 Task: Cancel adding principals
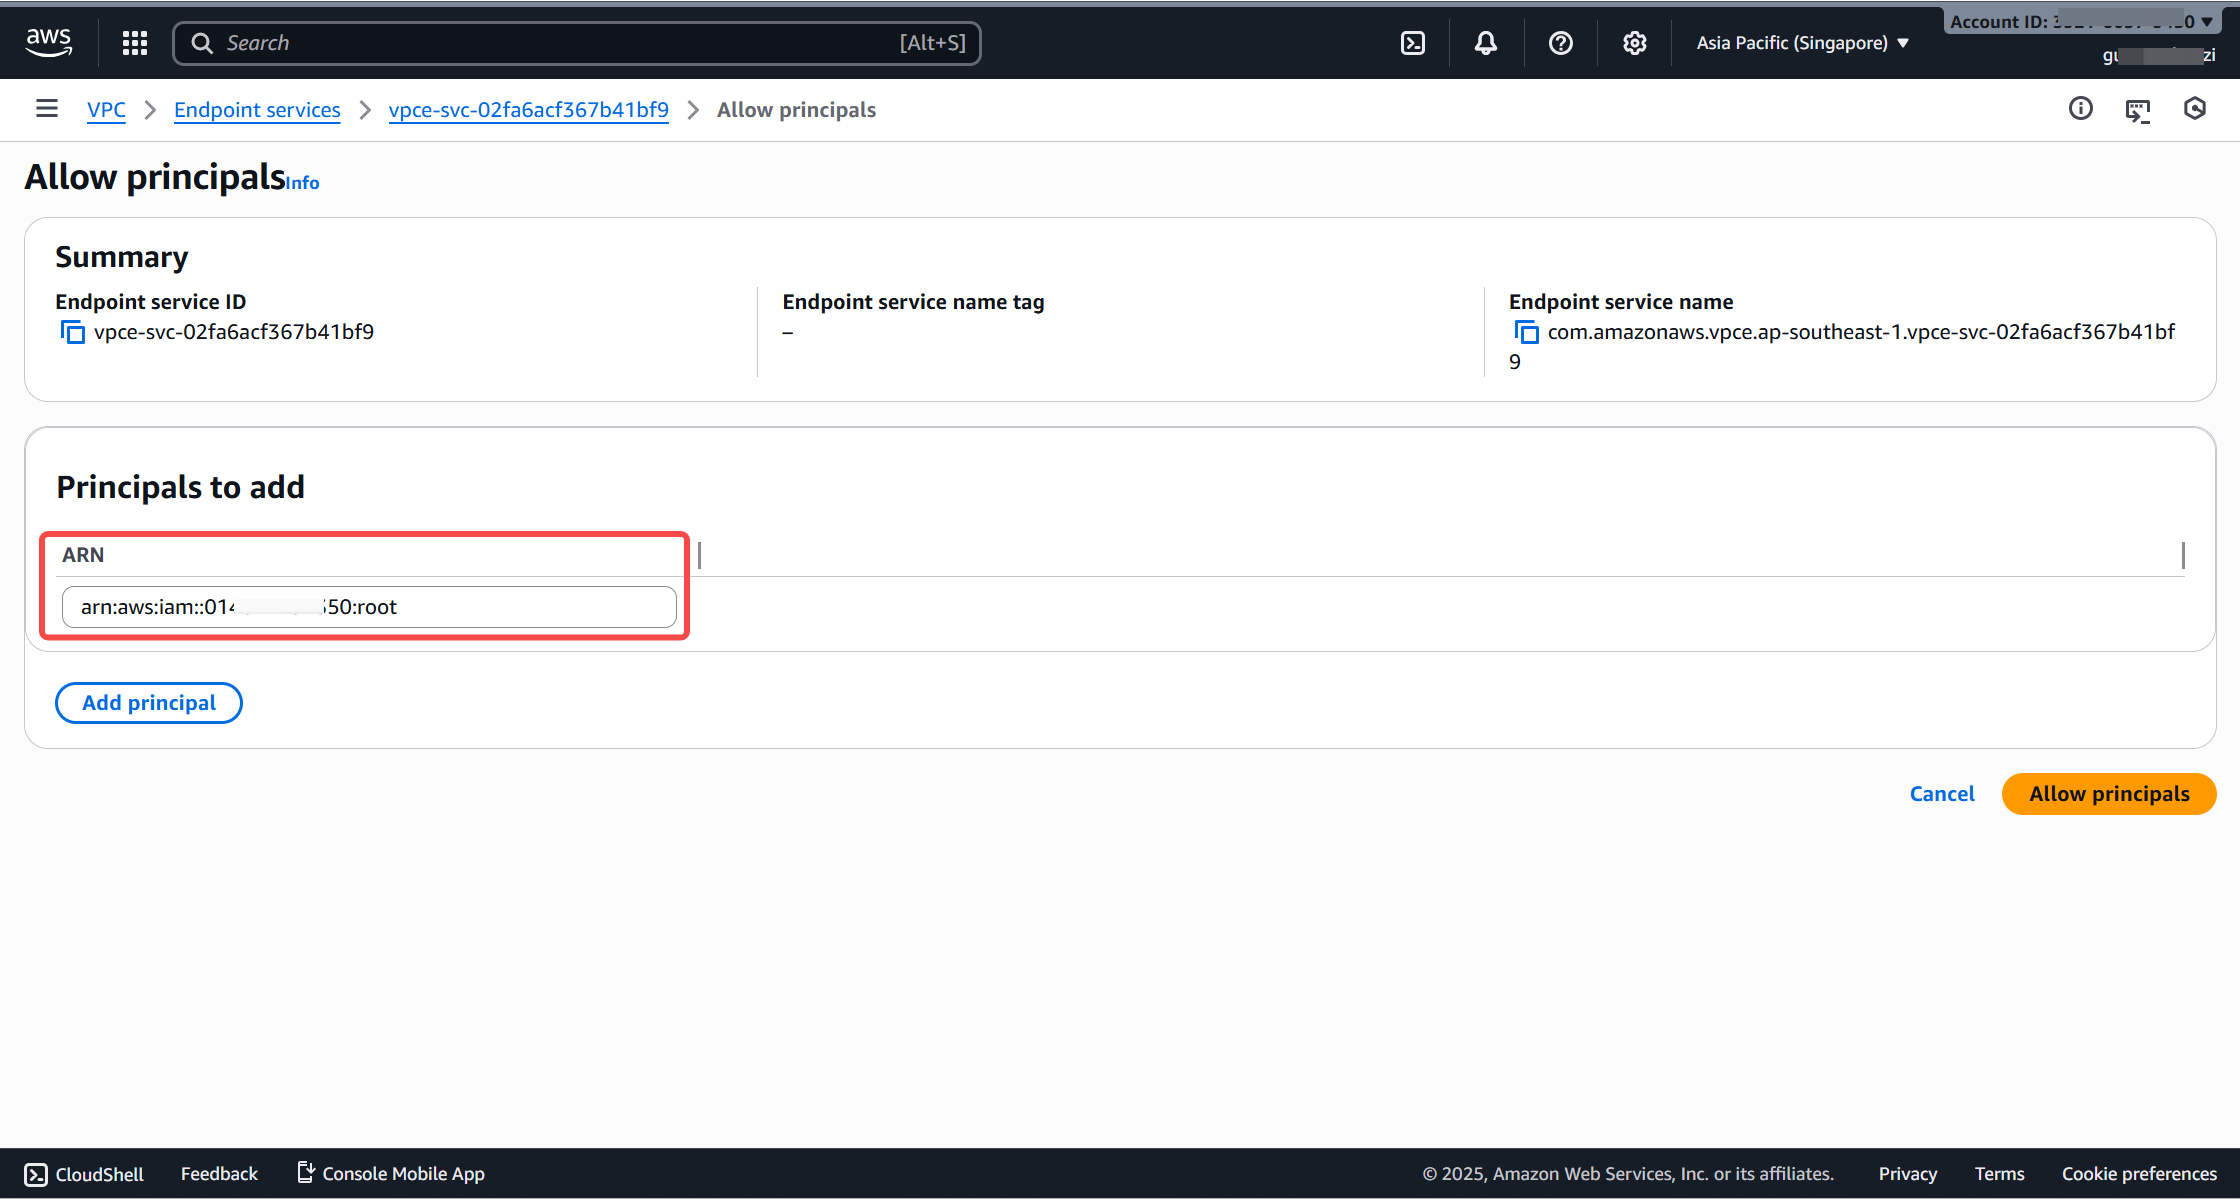1941,794
